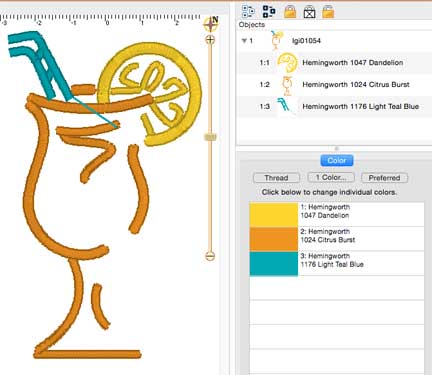Viewport: 432px width, 375px height.
Task: Select '2: Hemingworth 1024 Citrus Burst' color label
Action: point(328,236)
